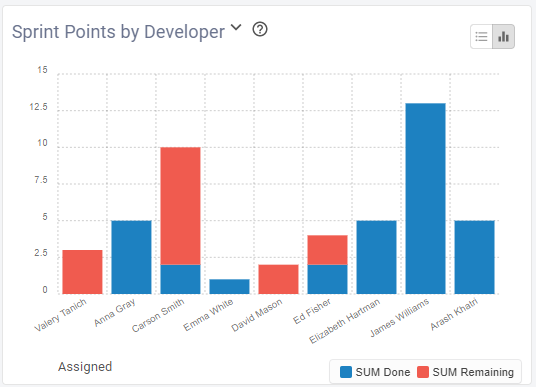
Task: Click Arash Khatri's blue bar
Action: (474, 257)
